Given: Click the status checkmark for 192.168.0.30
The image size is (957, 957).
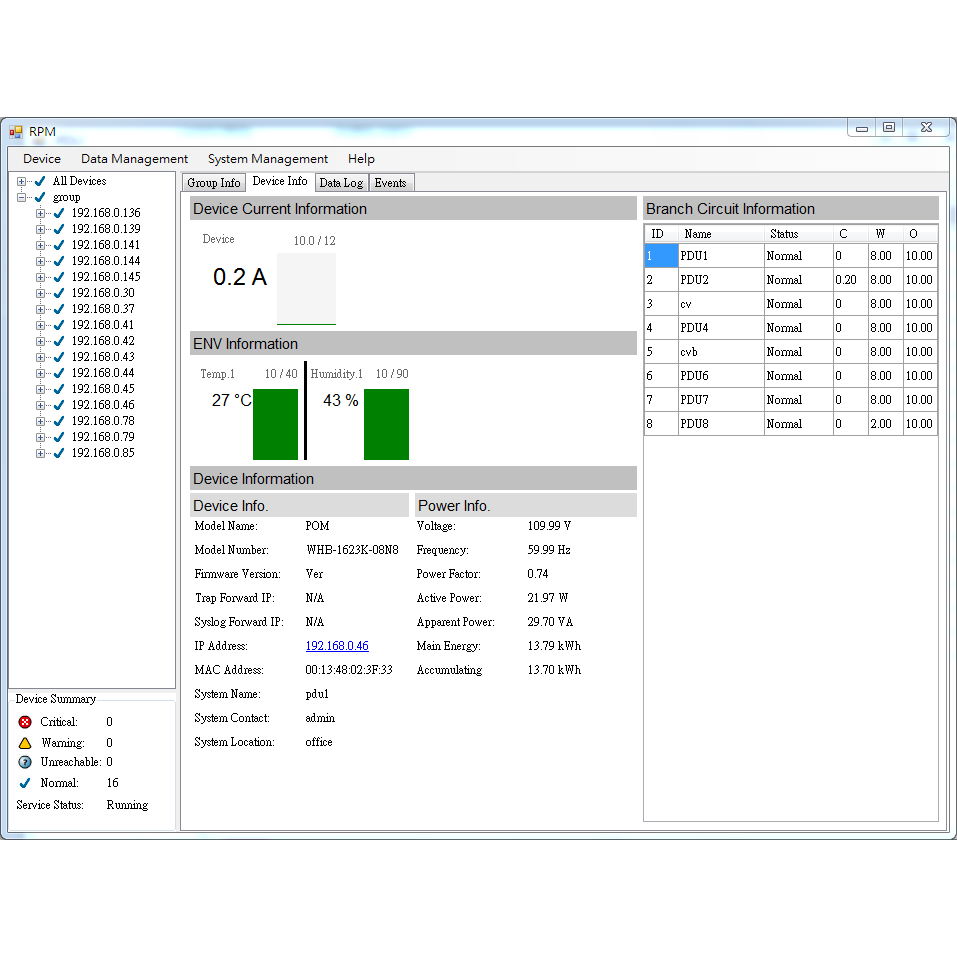Looking at the screenshot, I should (x=59, y=293).
